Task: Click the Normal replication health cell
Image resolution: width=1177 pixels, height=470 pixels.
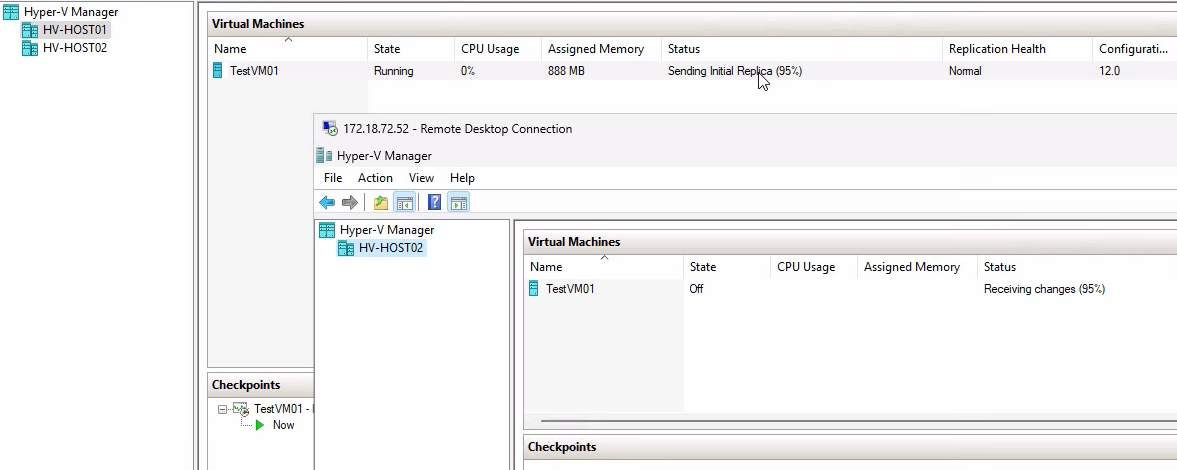Action: 965,71
